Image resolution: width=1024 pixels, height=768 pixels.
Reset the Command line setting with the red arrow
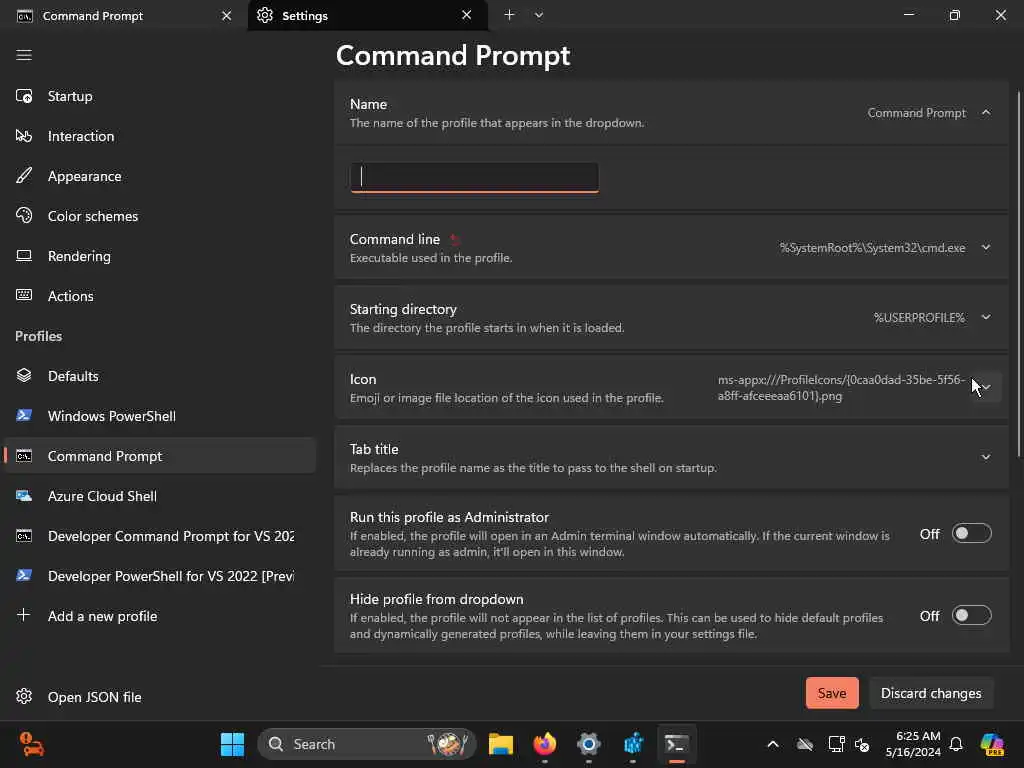click(455, 240)
